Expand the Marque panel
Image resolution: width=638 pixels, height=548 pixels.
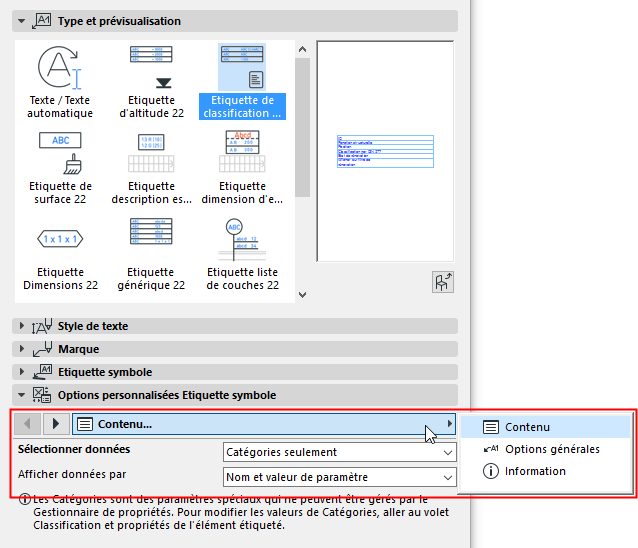pos(22,349)
